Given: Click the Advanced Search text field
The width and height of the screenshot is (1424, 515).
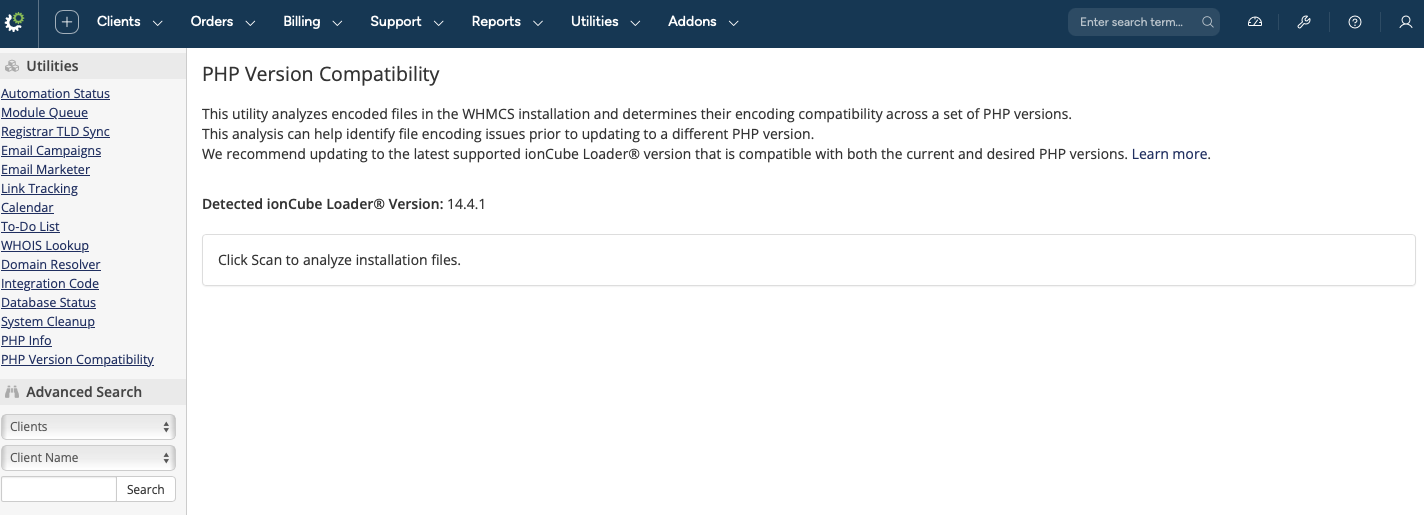Looking at the screenshot, I should (x=59, y=489).
